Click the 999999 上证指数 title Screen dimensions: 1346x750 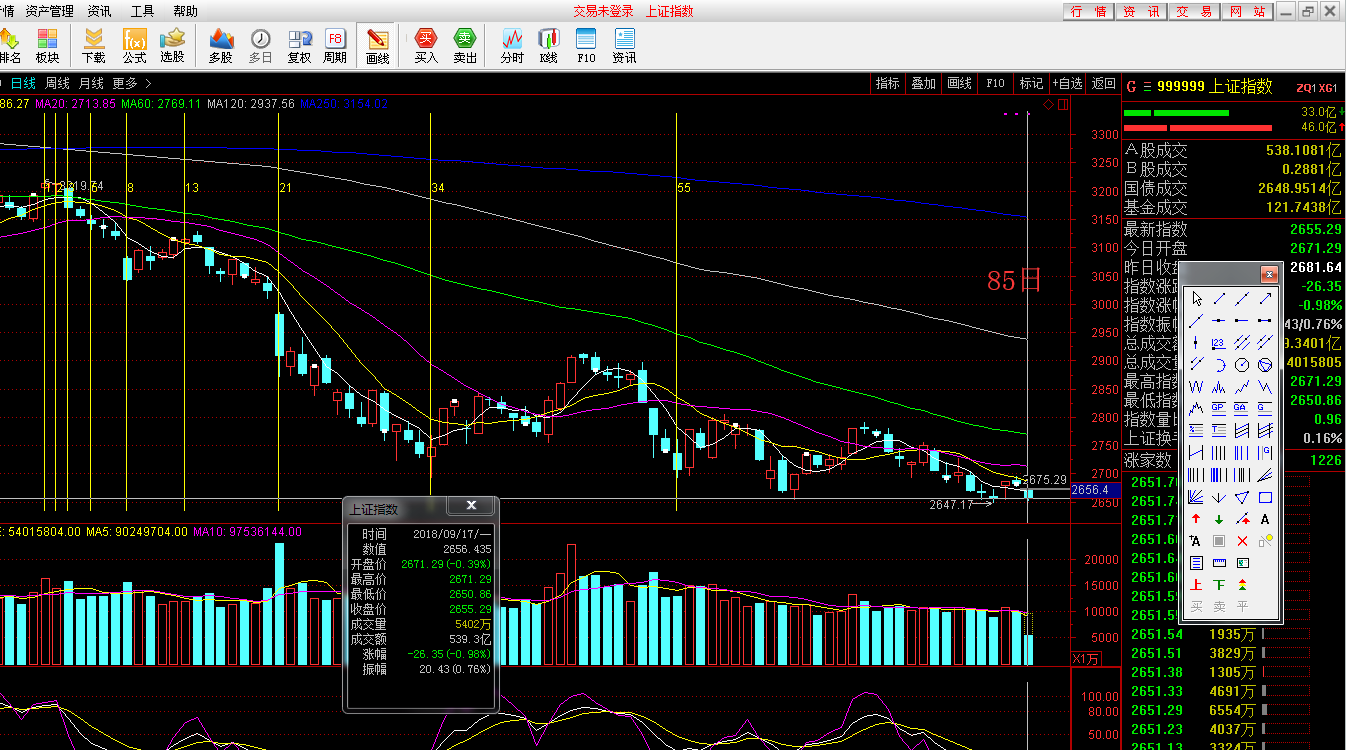coord(1215,87)
